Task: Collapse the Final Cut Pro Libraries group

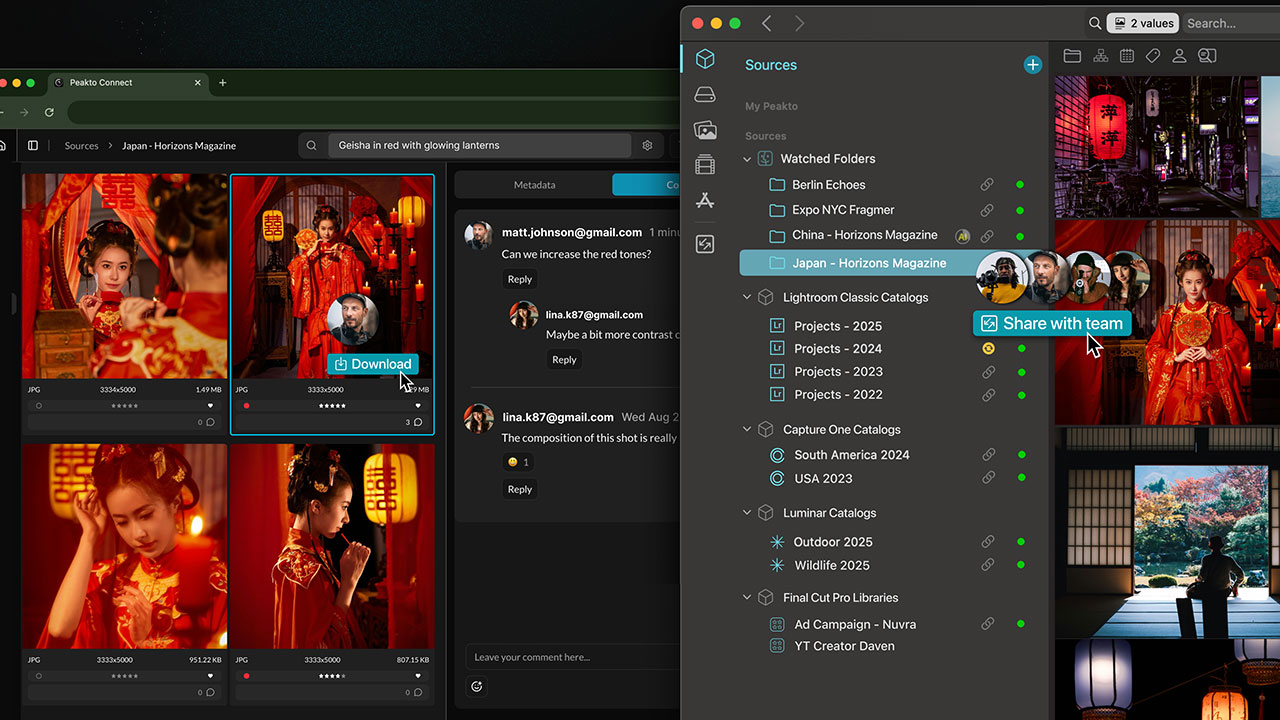Action: point(747,598)
